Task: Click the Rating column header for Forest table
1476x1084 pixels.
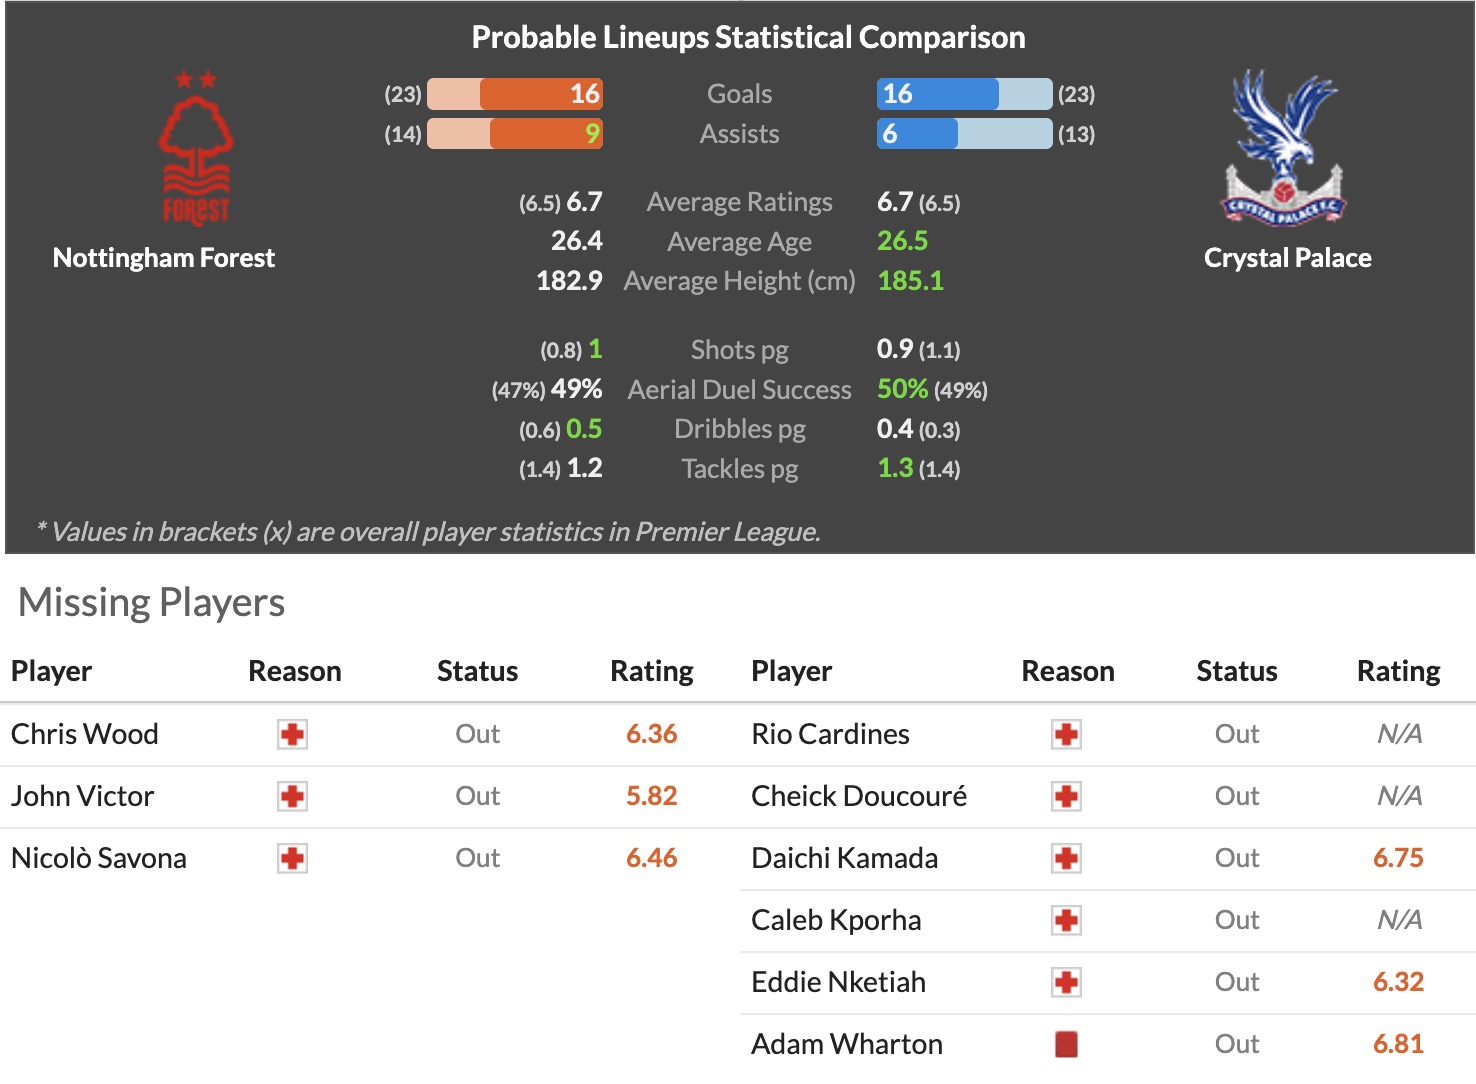Action: coord(651,671)
